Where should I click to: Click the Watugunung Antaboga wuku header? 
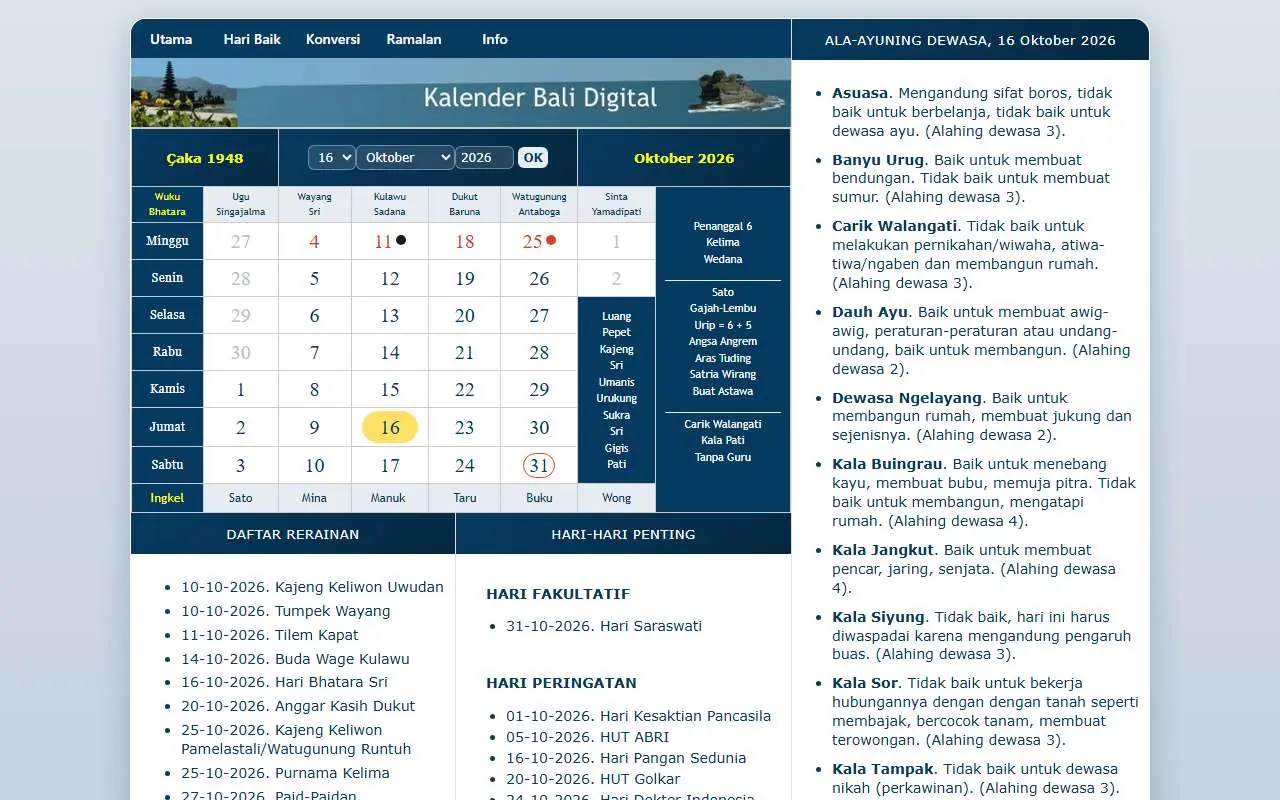[539, 204]
